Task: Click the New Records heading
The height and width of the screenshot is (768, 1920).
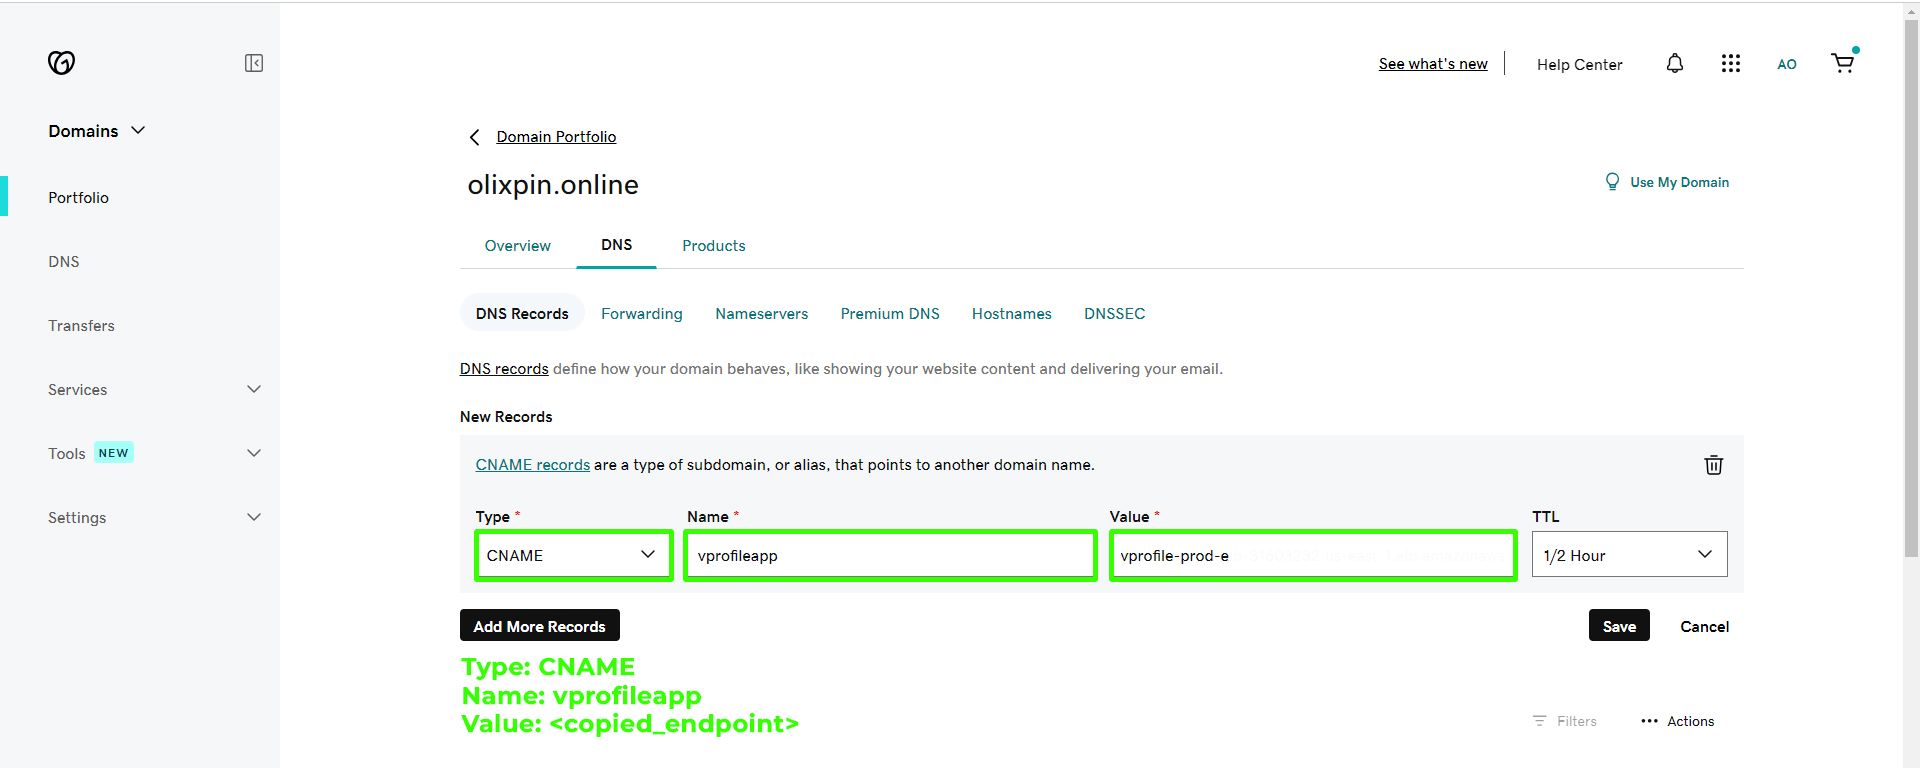Action: (x=506, y=417)
